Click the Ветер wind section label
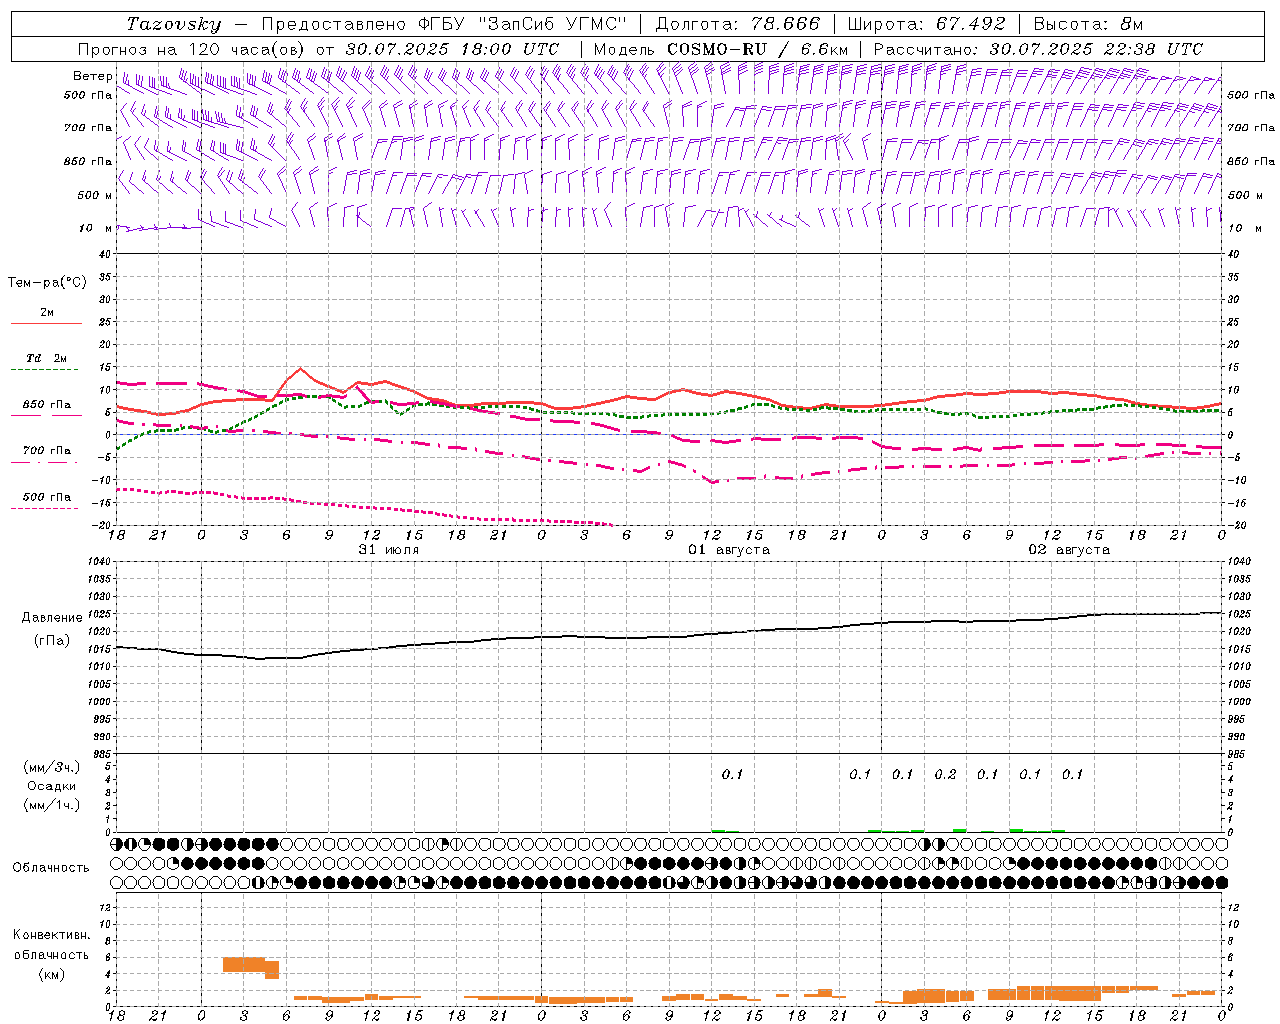1280x1024 pixels. 92,76
